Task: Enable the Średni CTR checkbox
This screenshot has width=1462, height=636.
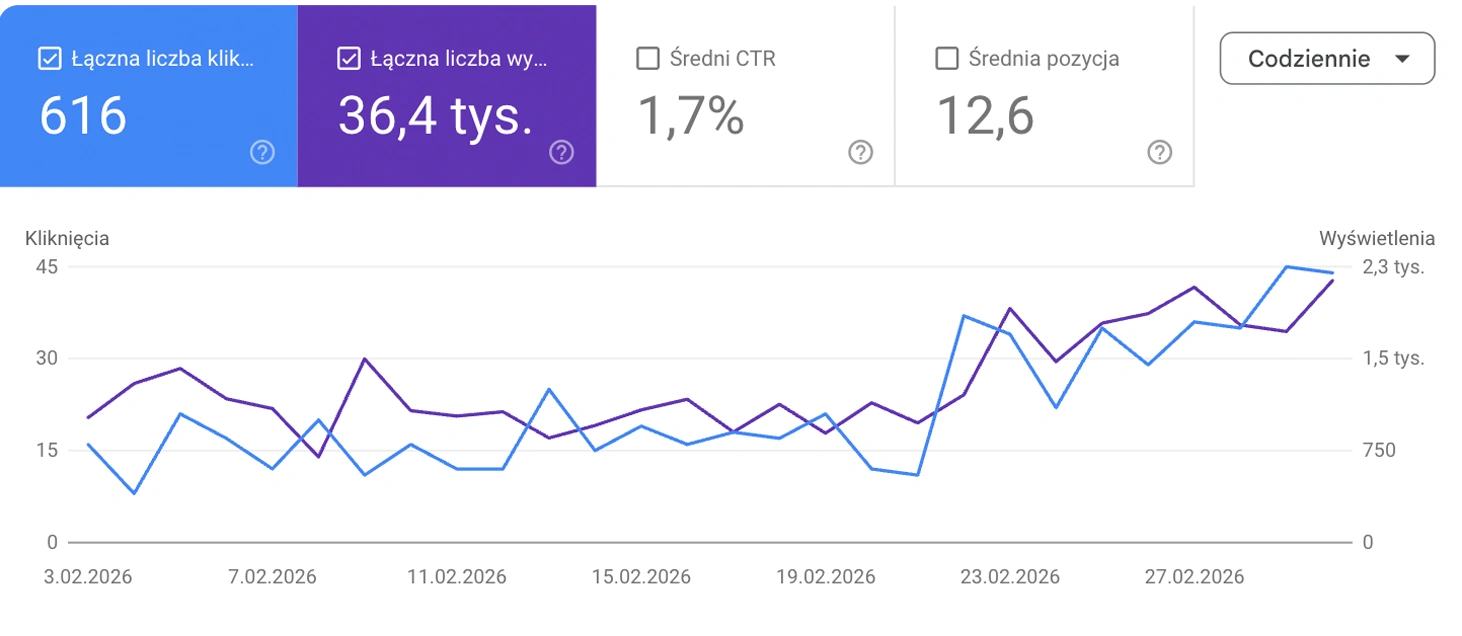Action: pyautogui.click(x=648, y=59)
